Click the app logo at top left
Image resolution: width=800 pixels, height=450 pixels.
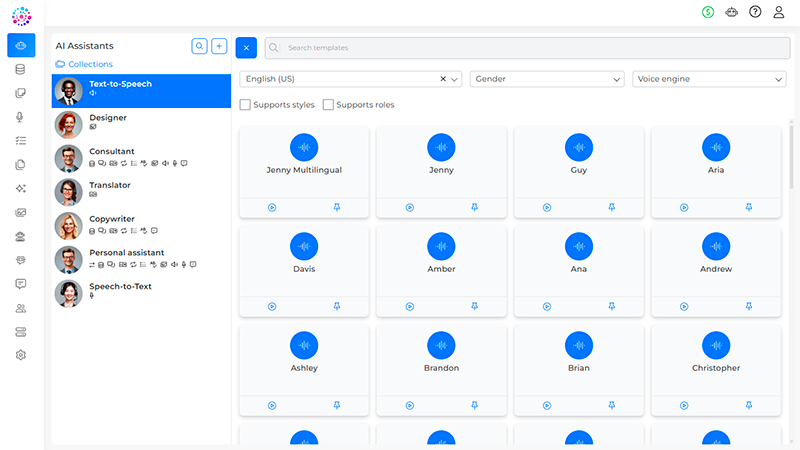coord(21,16)
